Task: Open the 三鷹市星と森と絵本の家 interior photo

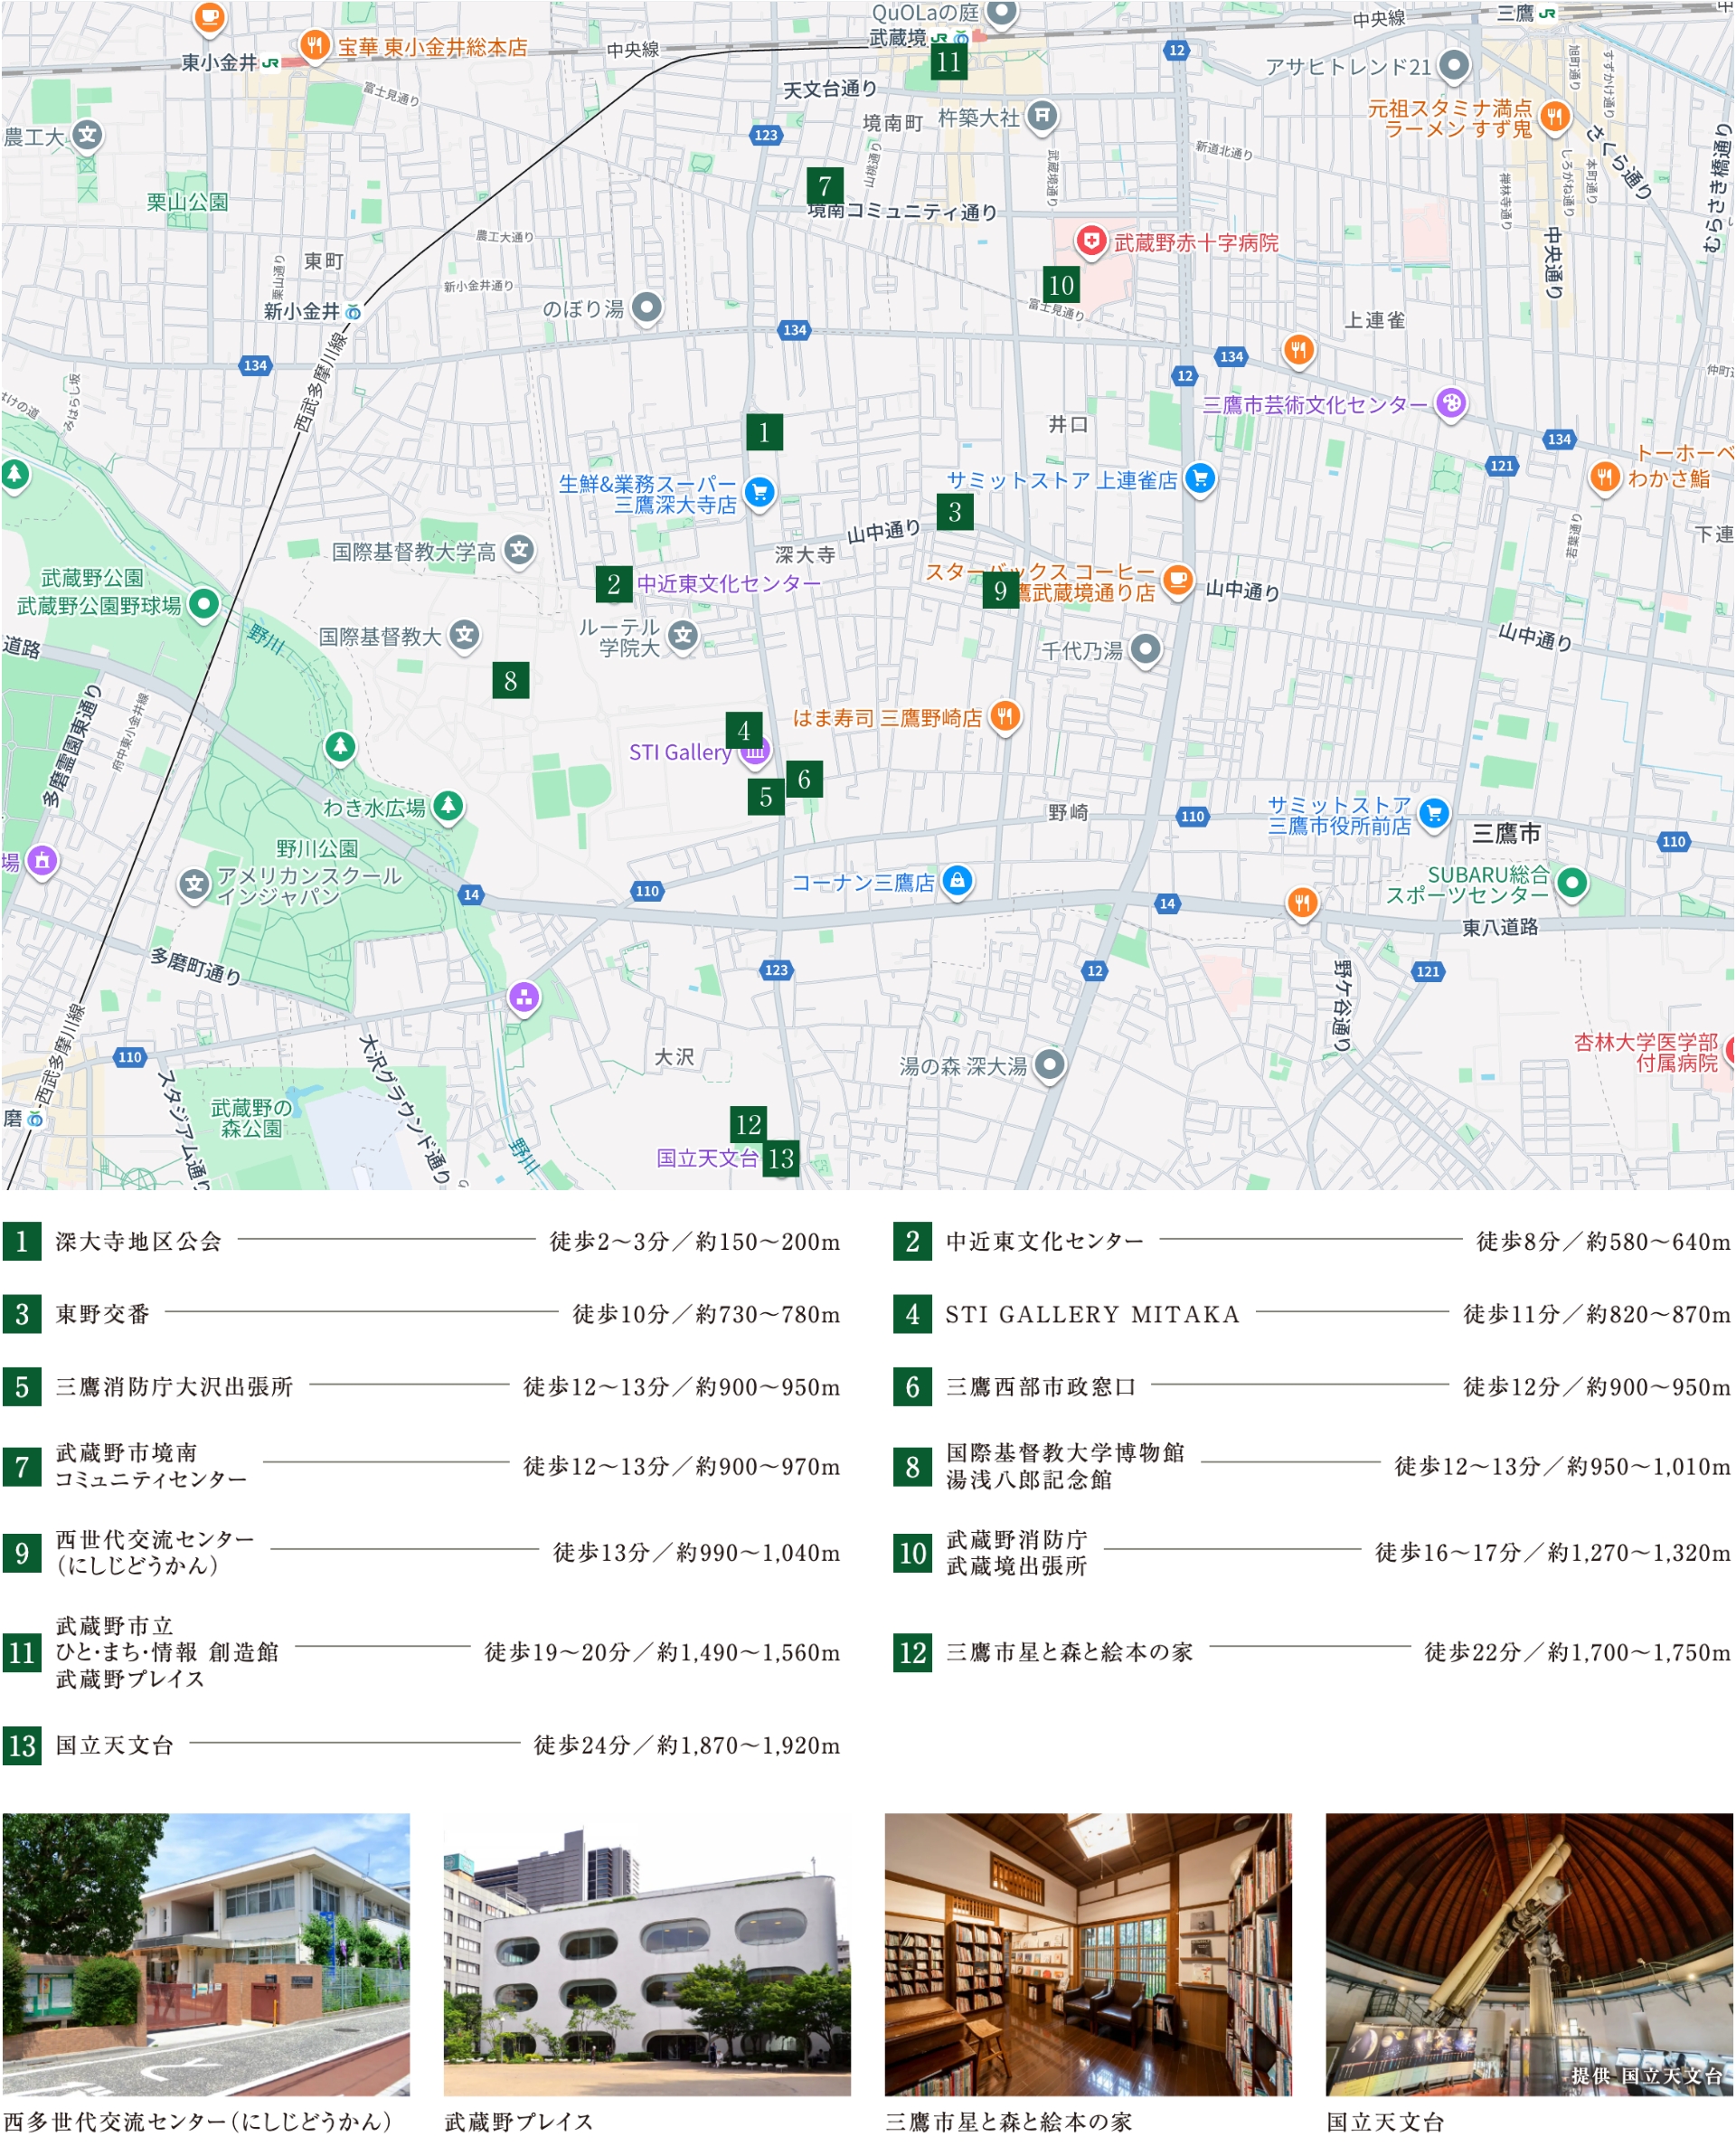Action: click(x=1087, y=1954)
